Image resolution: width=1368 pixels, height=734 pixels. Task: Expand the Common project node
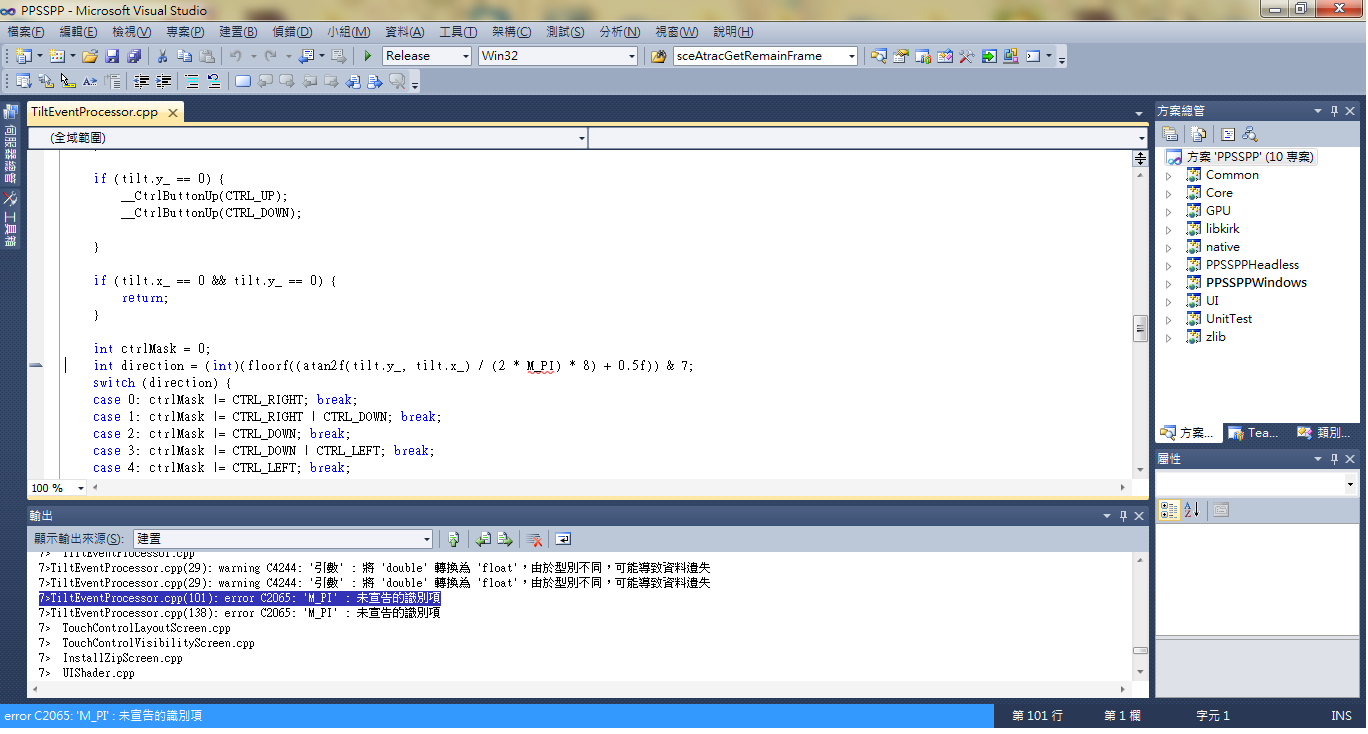(x=1168, y=175)
